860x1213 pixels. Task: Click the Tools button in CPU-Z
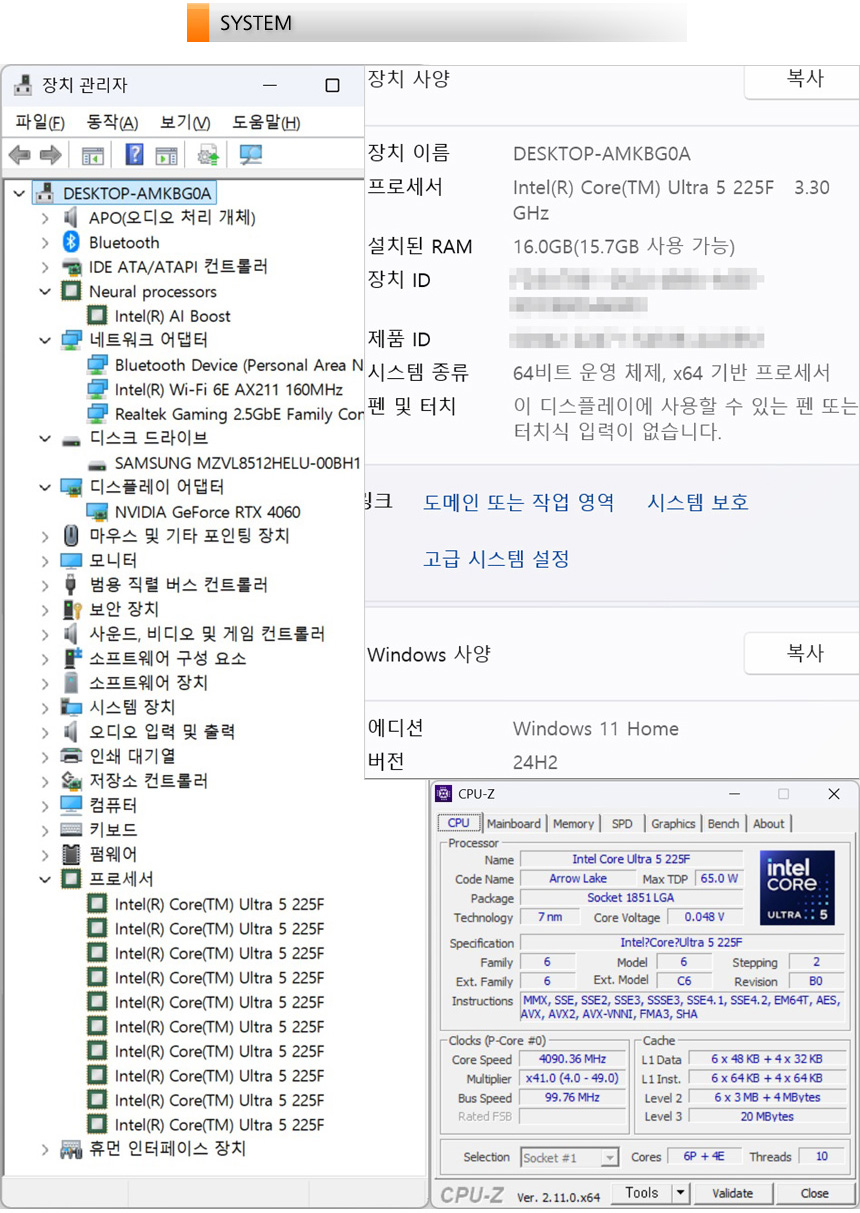(641, 1193)
